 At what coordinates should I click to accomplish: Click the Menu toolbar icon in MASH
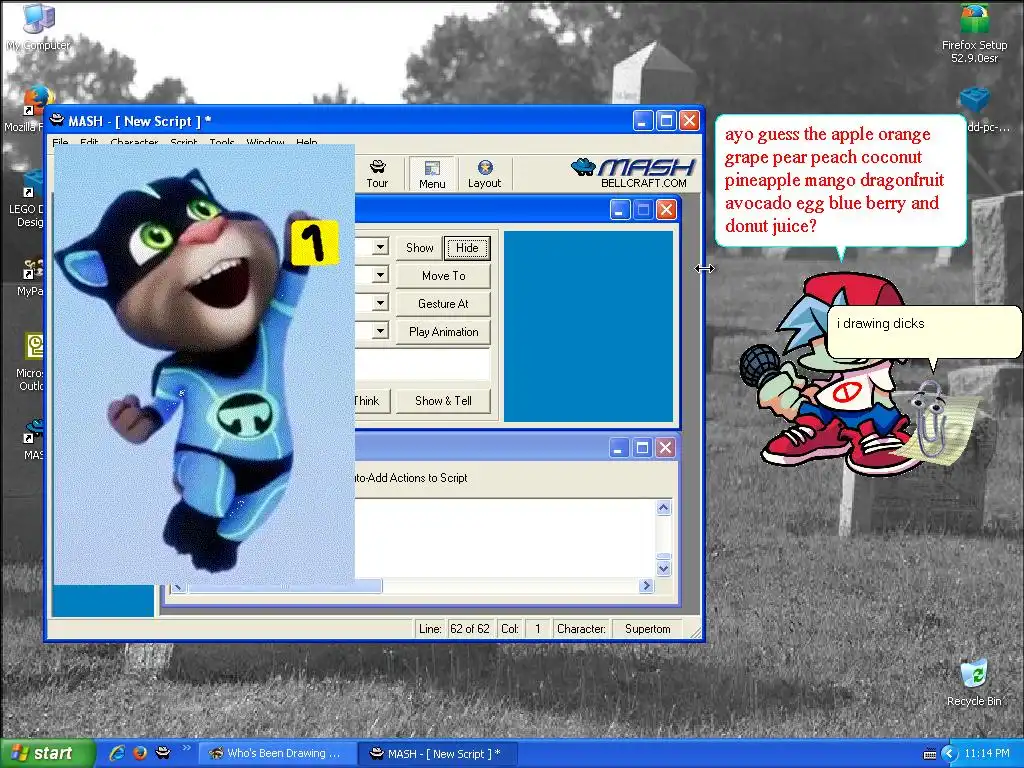pyautogui.click(x=432, y=174)
